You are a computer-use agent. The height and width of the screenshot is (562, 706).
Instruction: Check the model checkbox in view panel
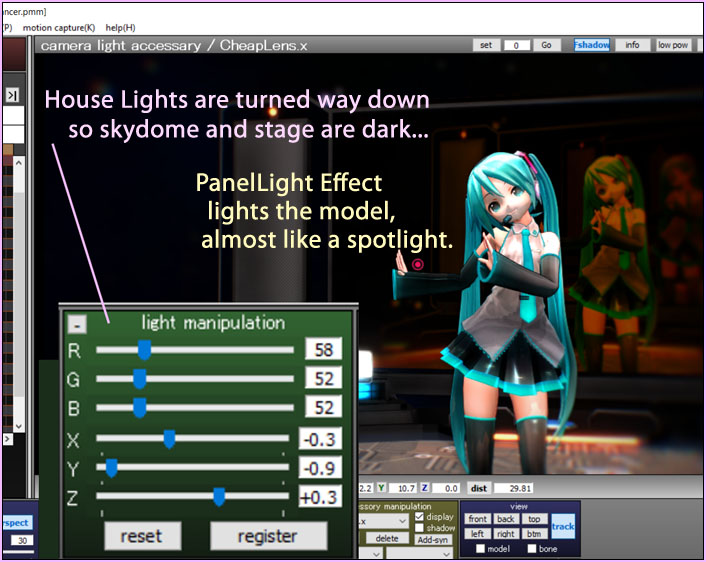pos(481,548)
